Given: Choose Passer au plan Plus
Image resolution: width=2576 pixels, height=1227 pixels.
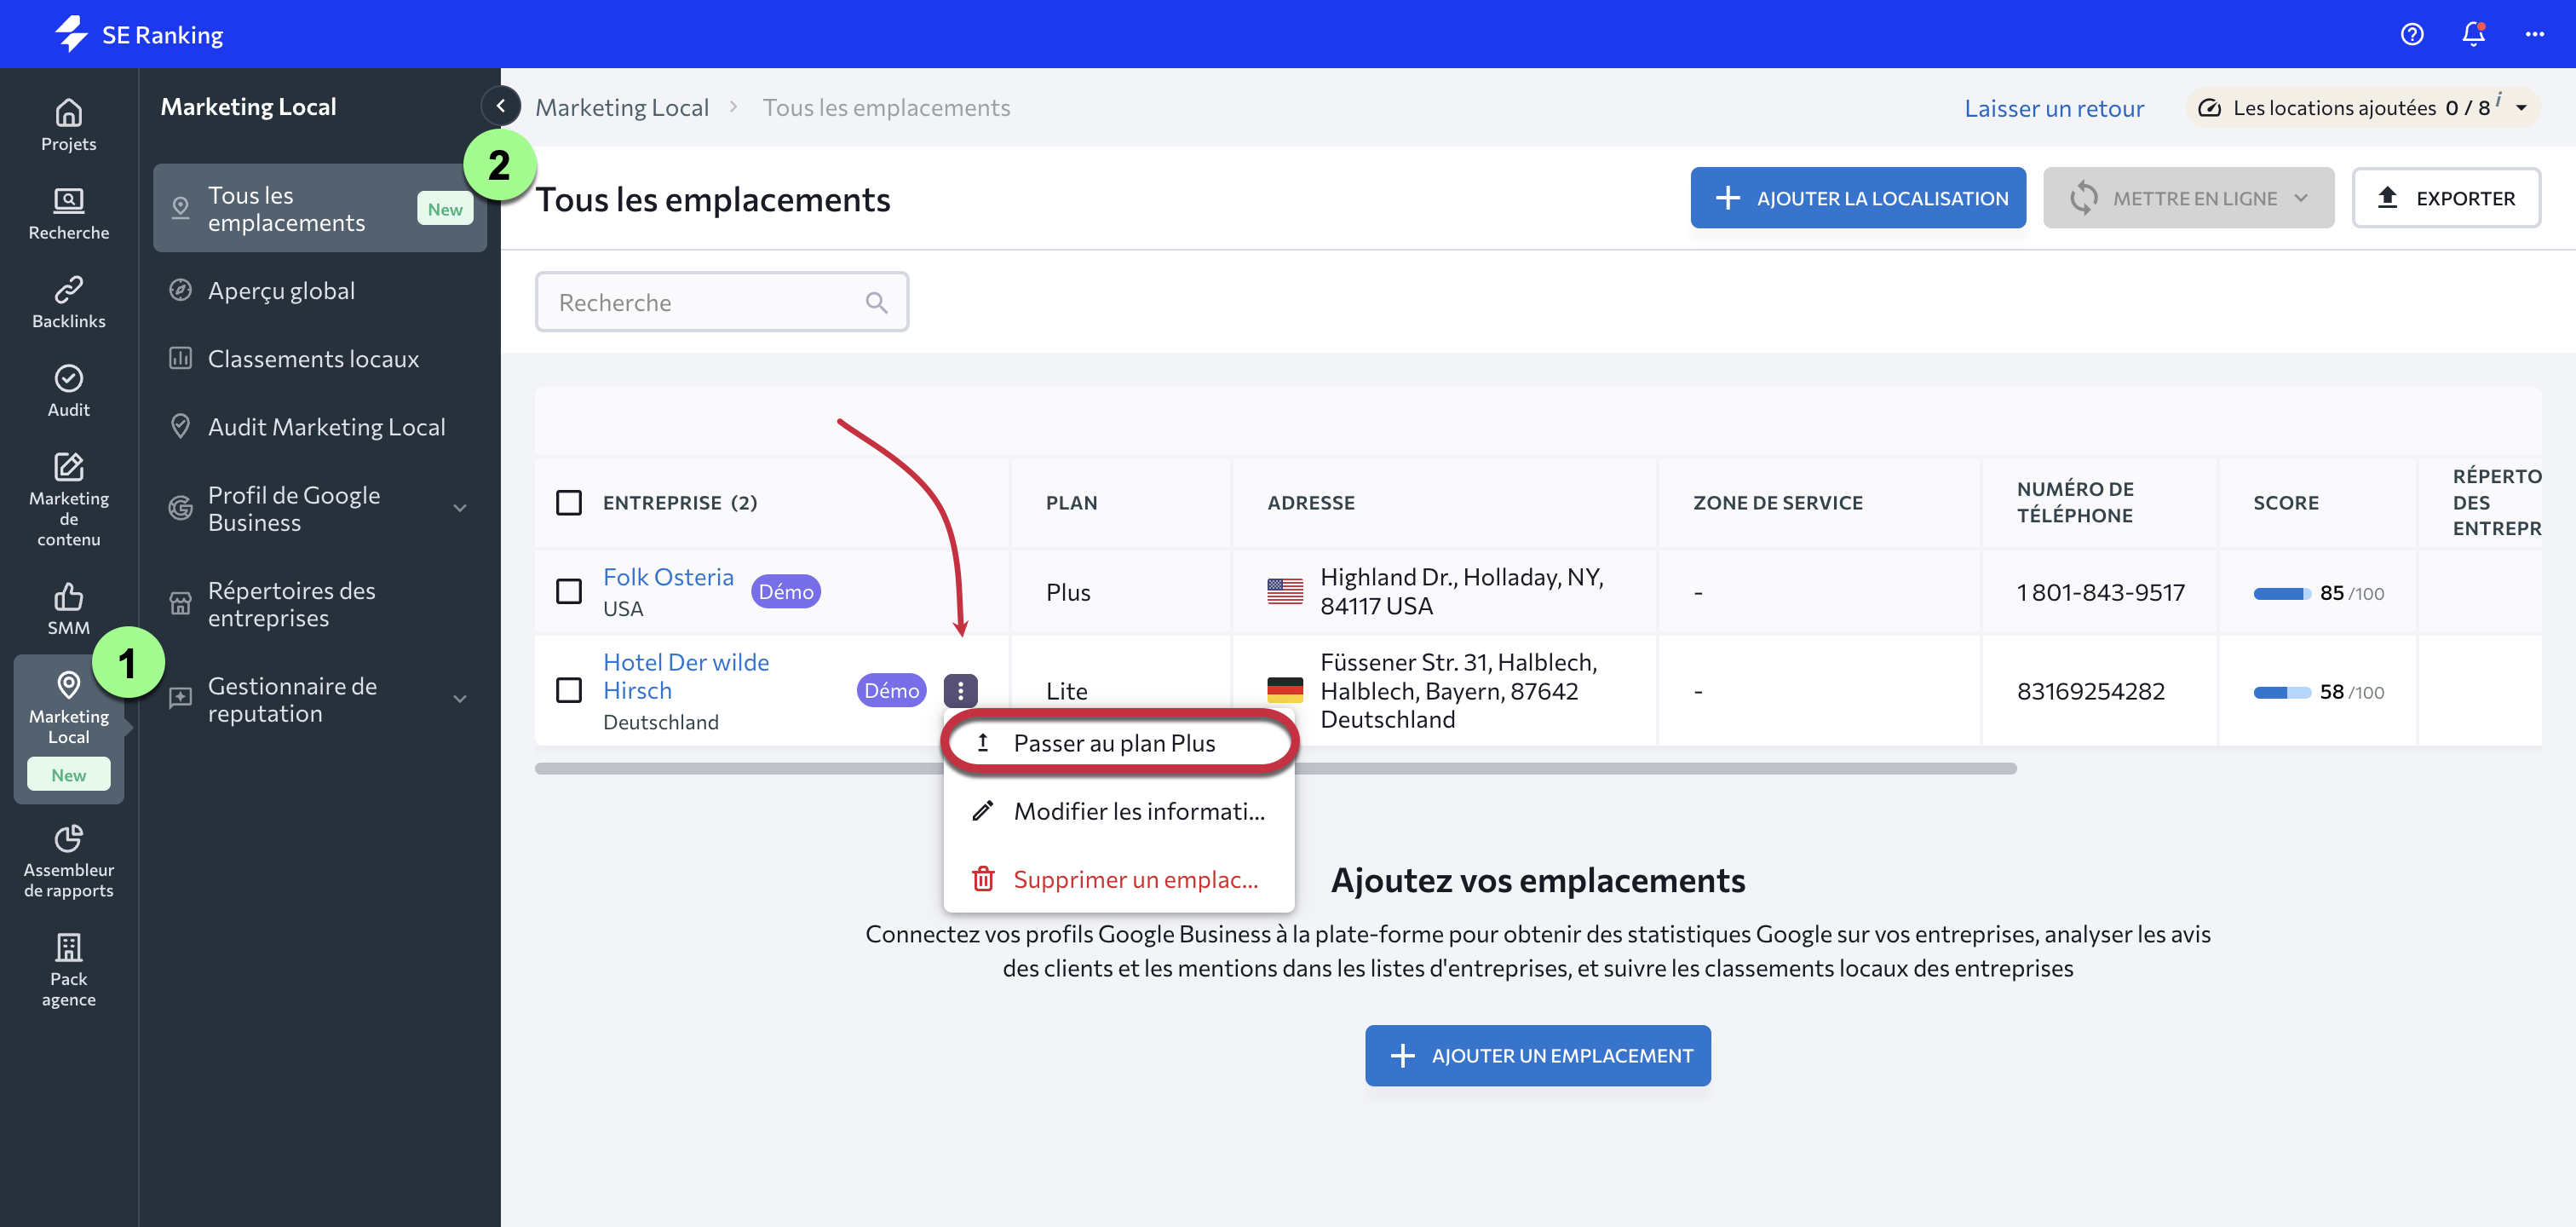Looking at the screenshot, I should [x=1119, y=743].
